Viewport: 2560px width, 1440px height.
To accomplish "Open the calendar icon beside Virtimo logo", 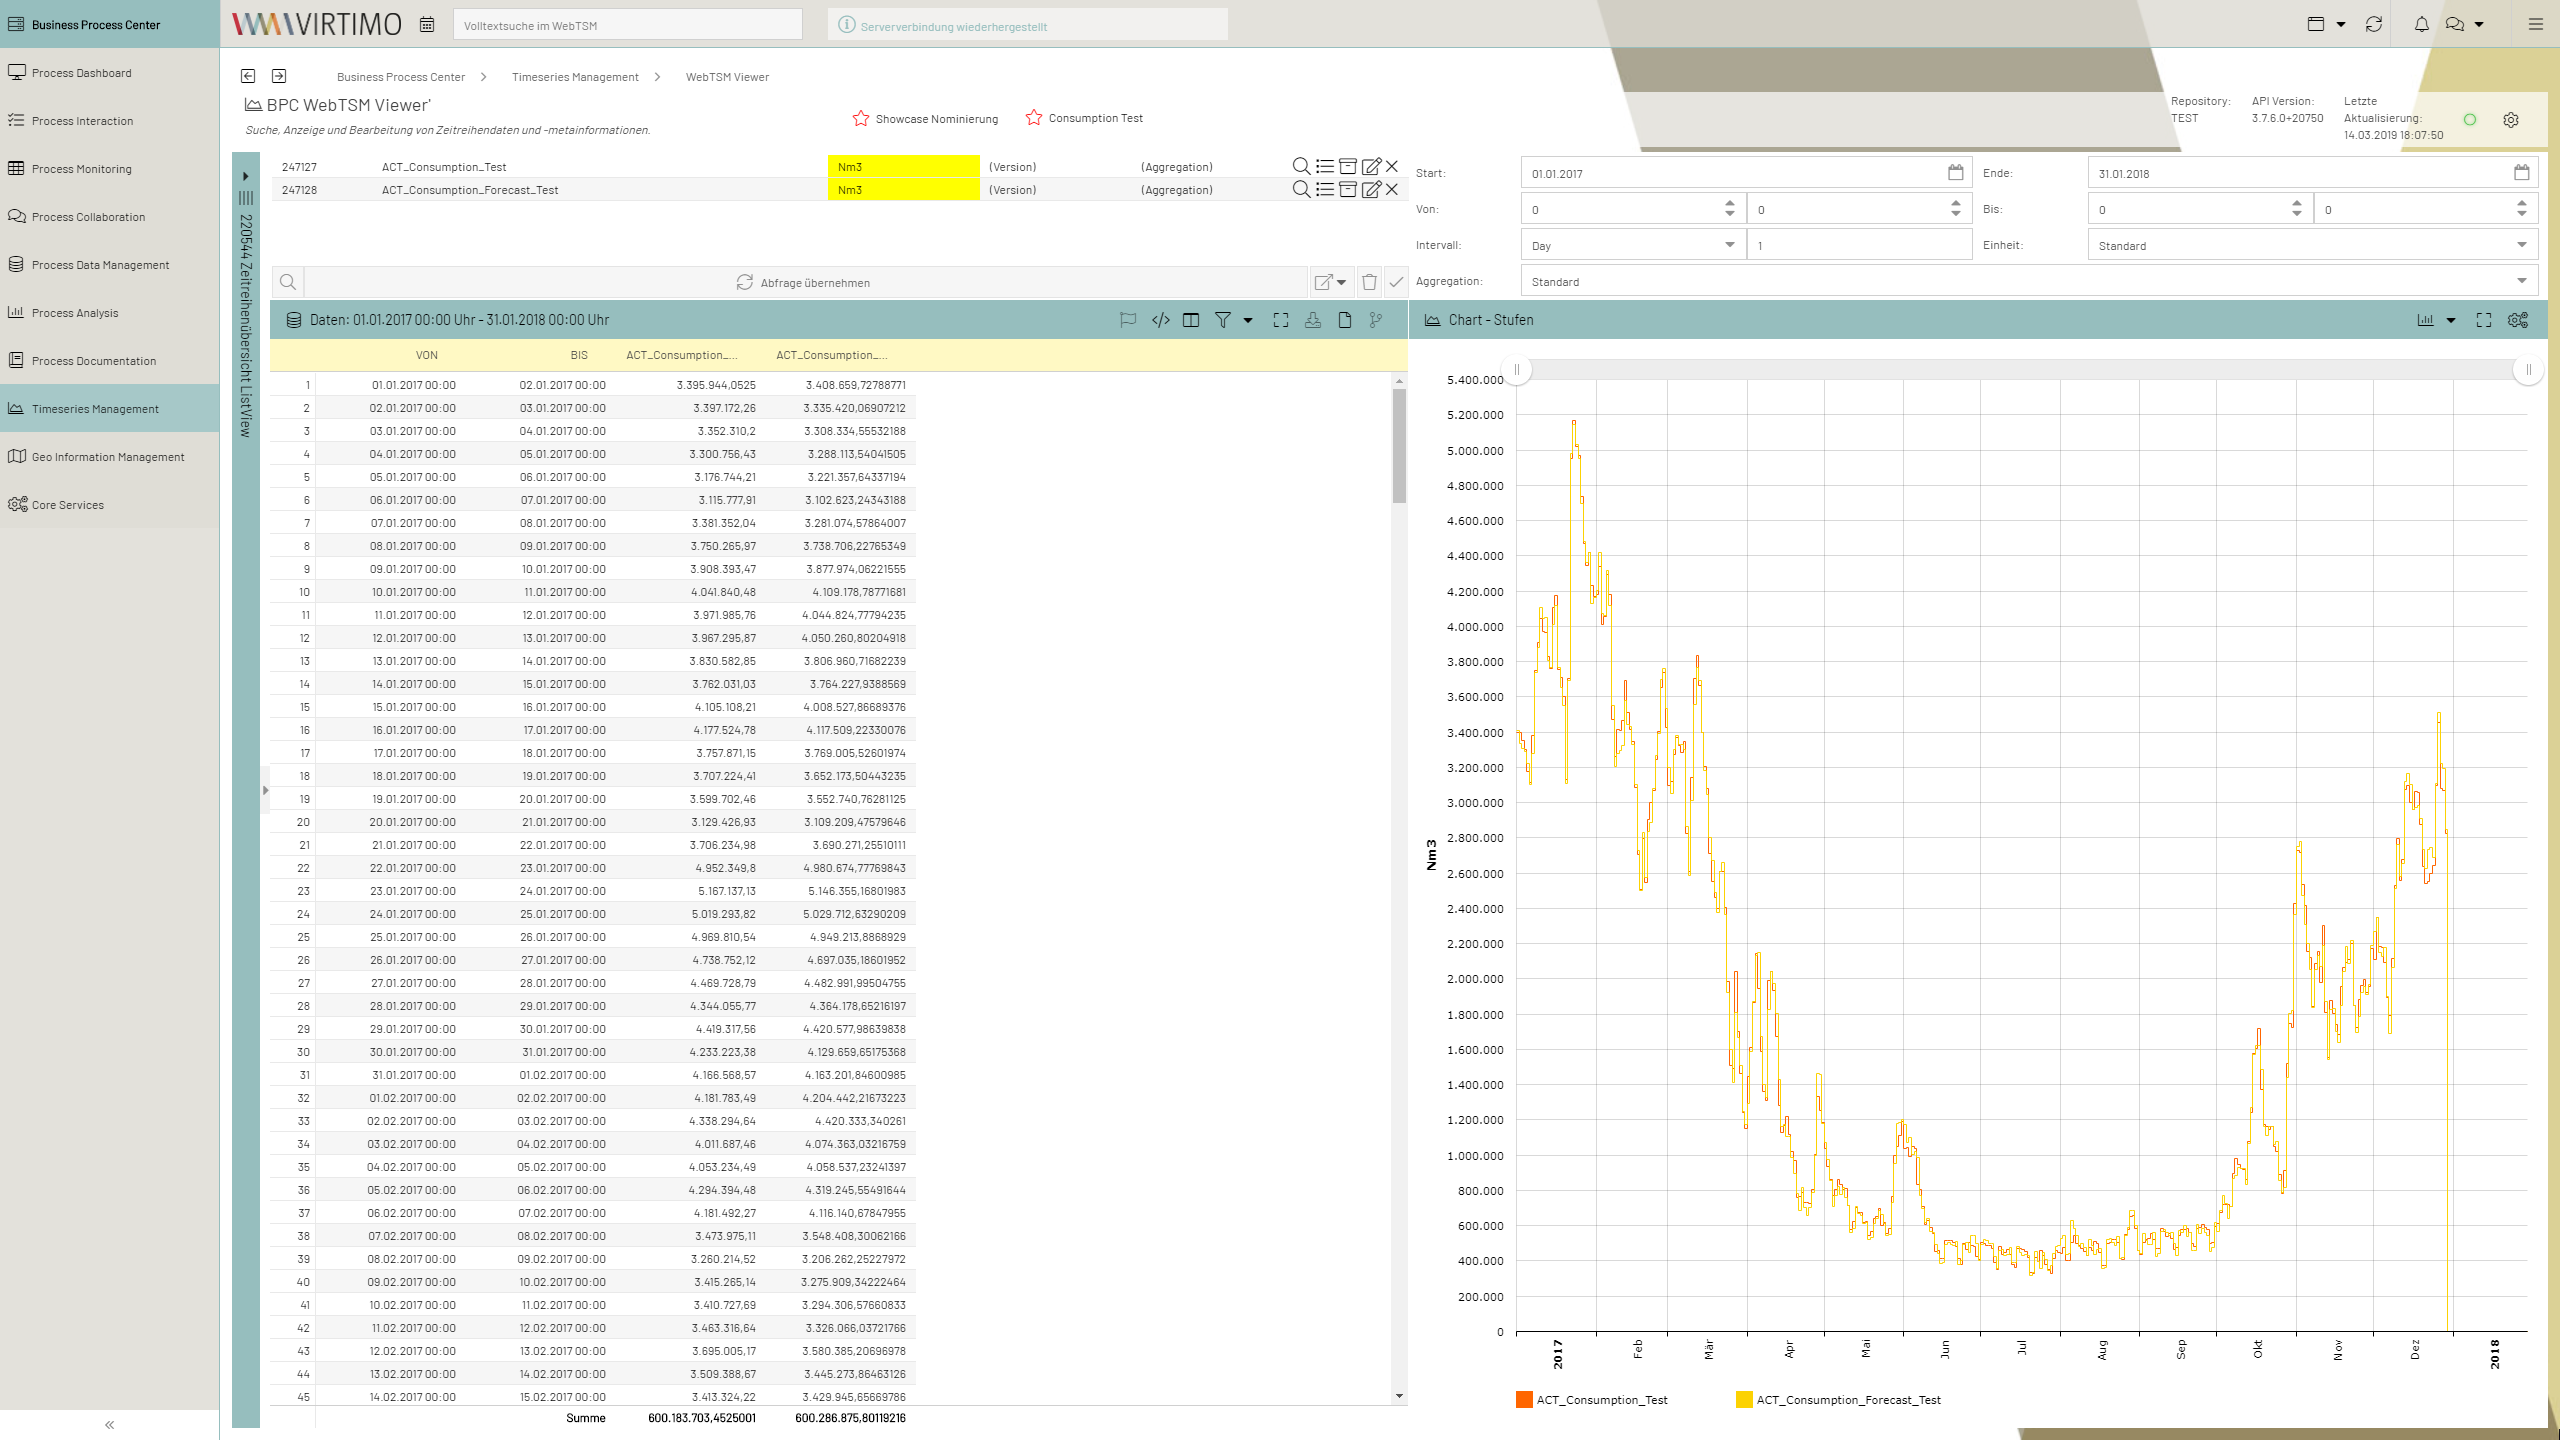I will pyautogui.click(x=427, y=25).
